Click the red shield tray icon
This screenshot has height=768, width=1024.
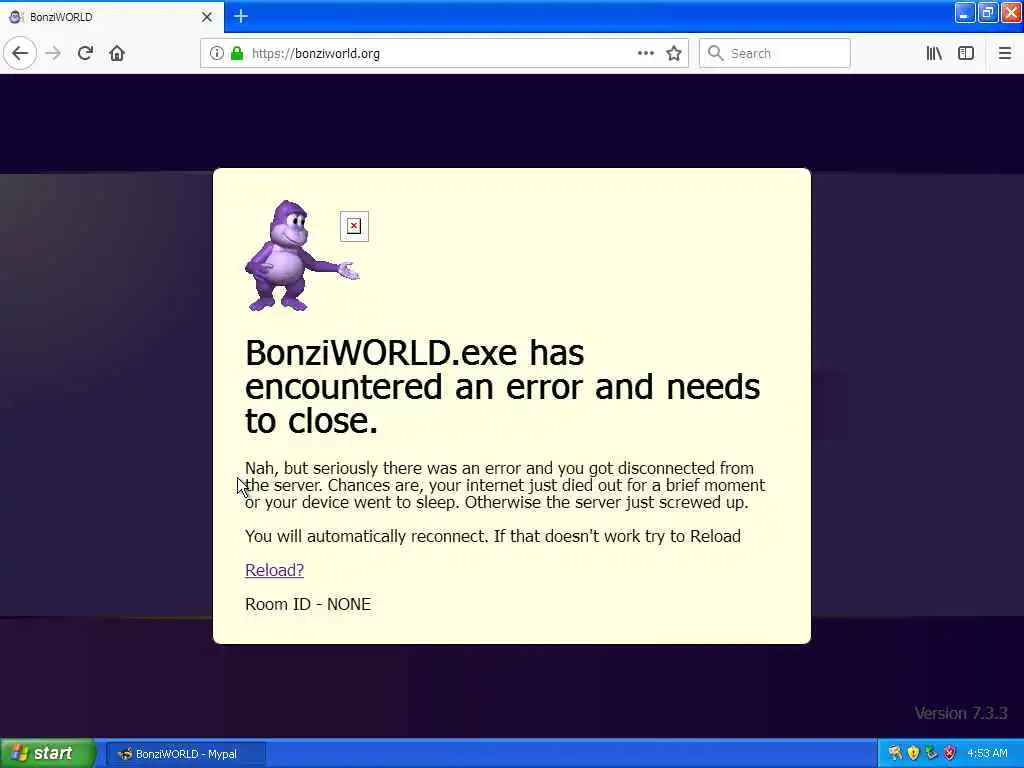coord(950,753)
